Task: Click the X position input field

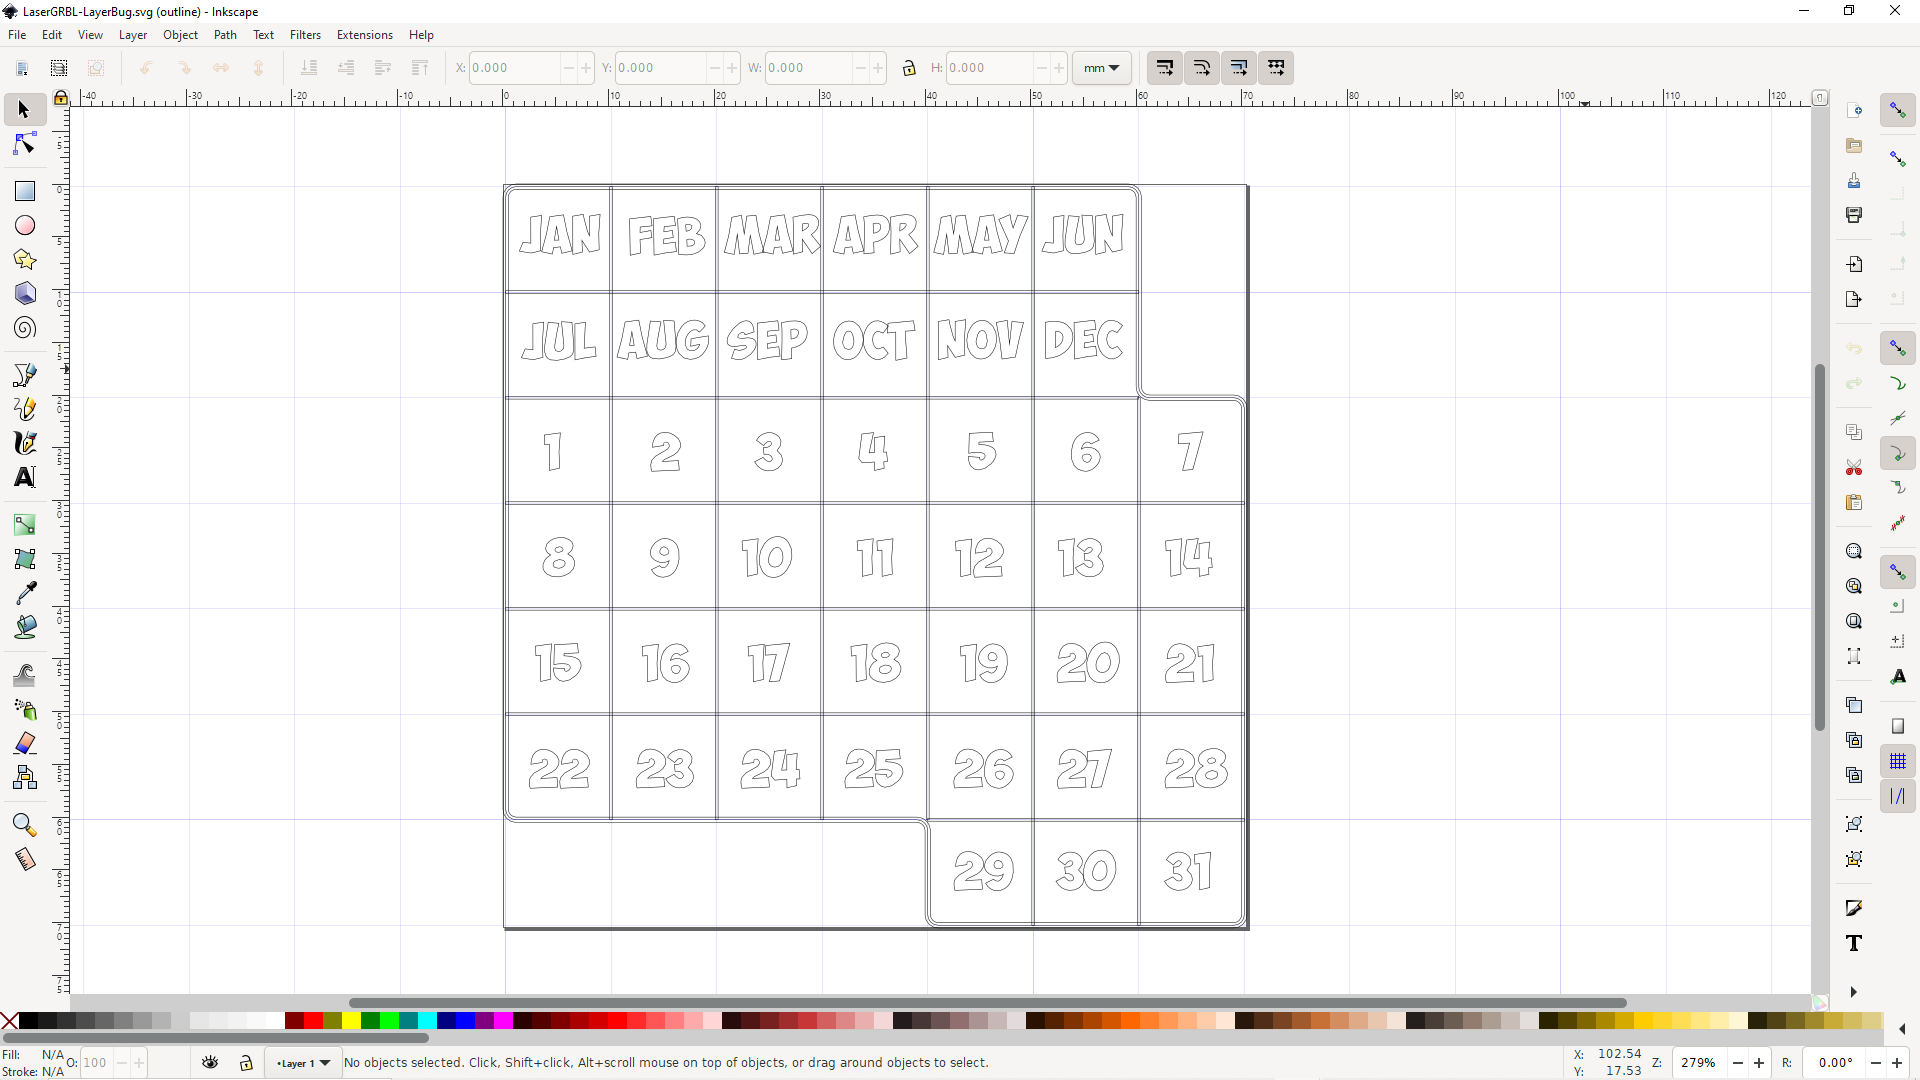Action: (514, 68)
